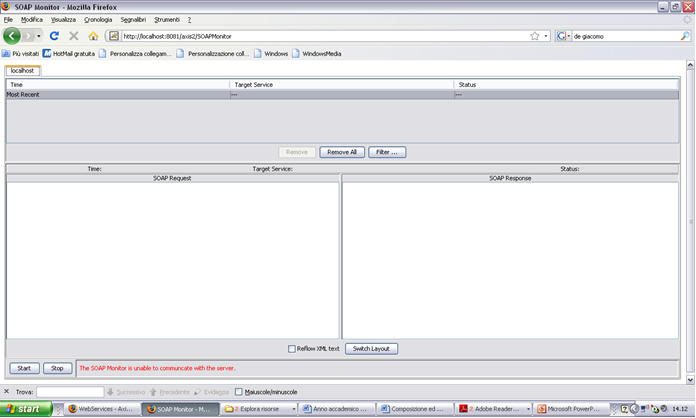
Task: Bookmark this page with the star icon
Action: (x=535, y=36)
